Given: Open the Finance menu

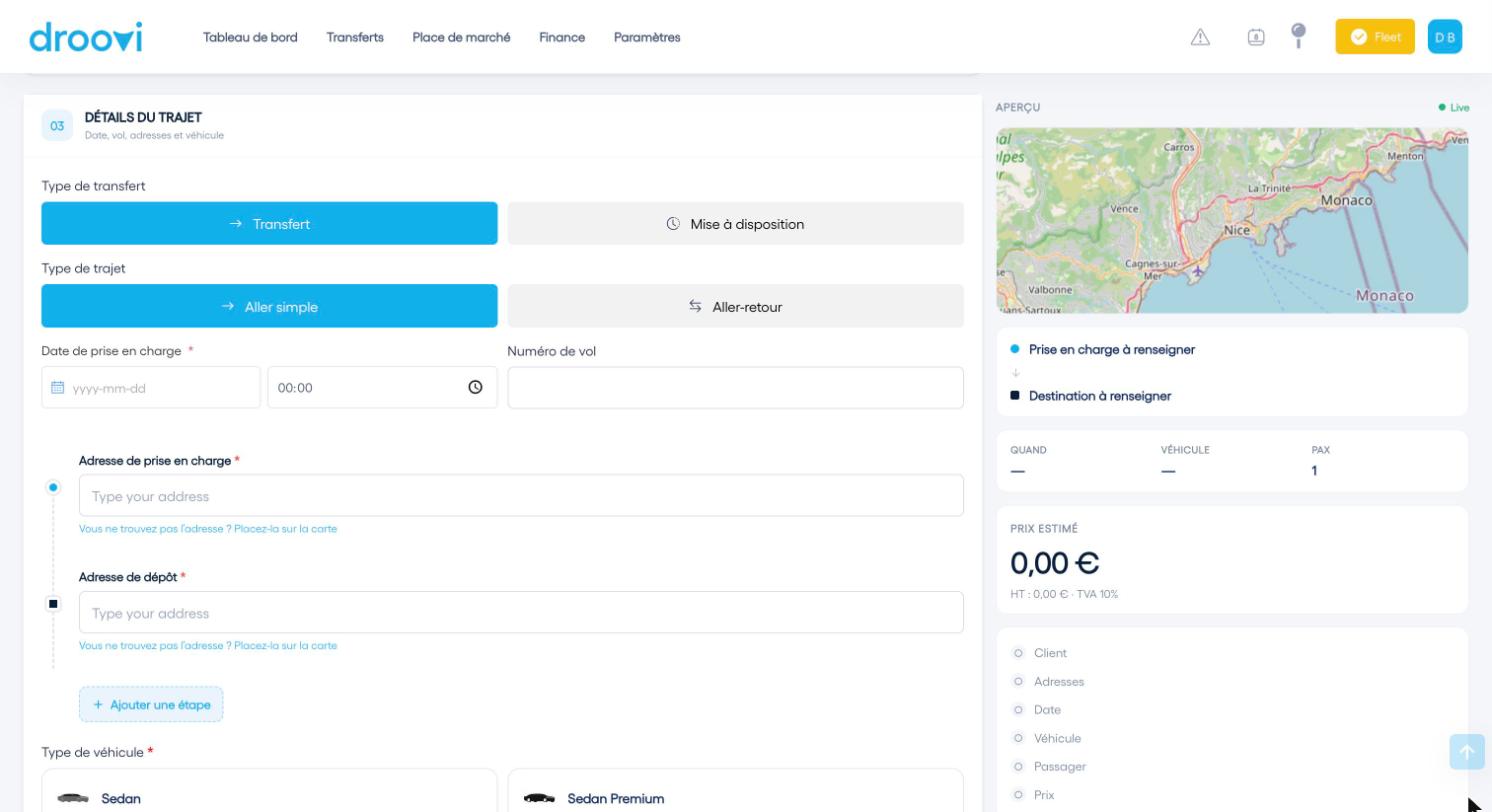Looking at the screenshot, I should (x=562, y=37).
